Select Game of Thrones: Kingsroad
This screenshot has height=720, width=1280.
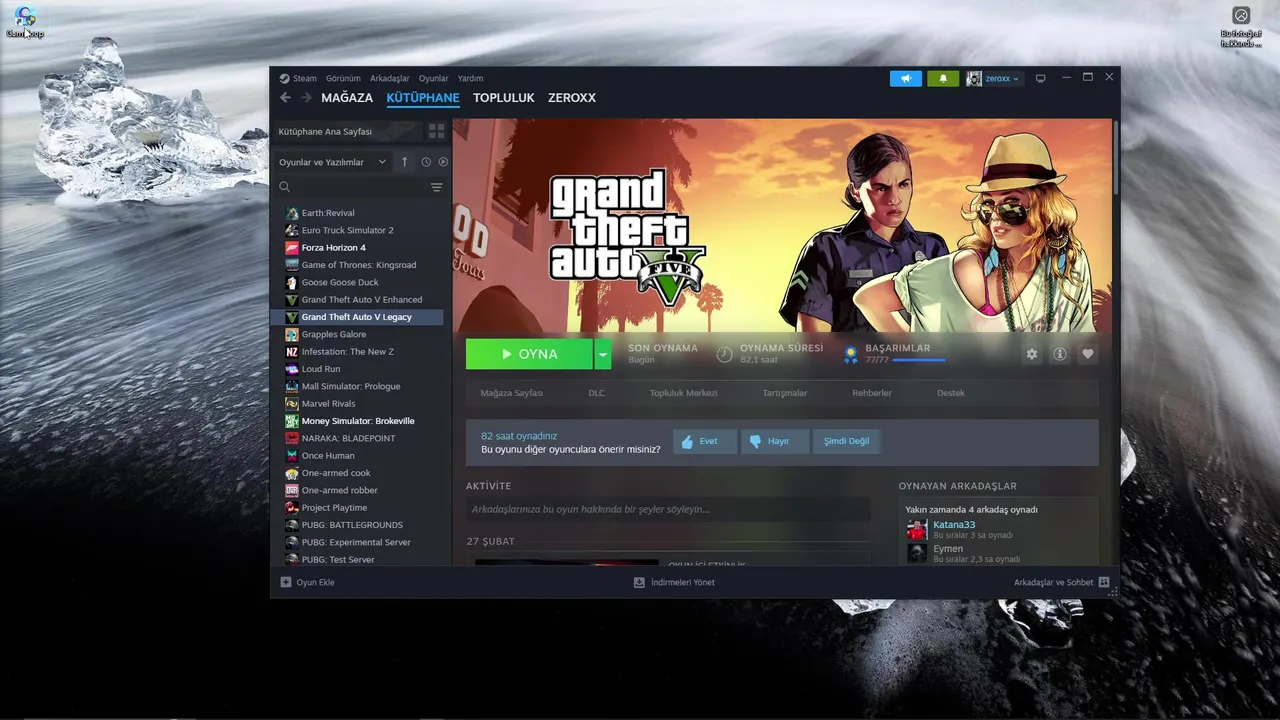(x=360, y=265)
